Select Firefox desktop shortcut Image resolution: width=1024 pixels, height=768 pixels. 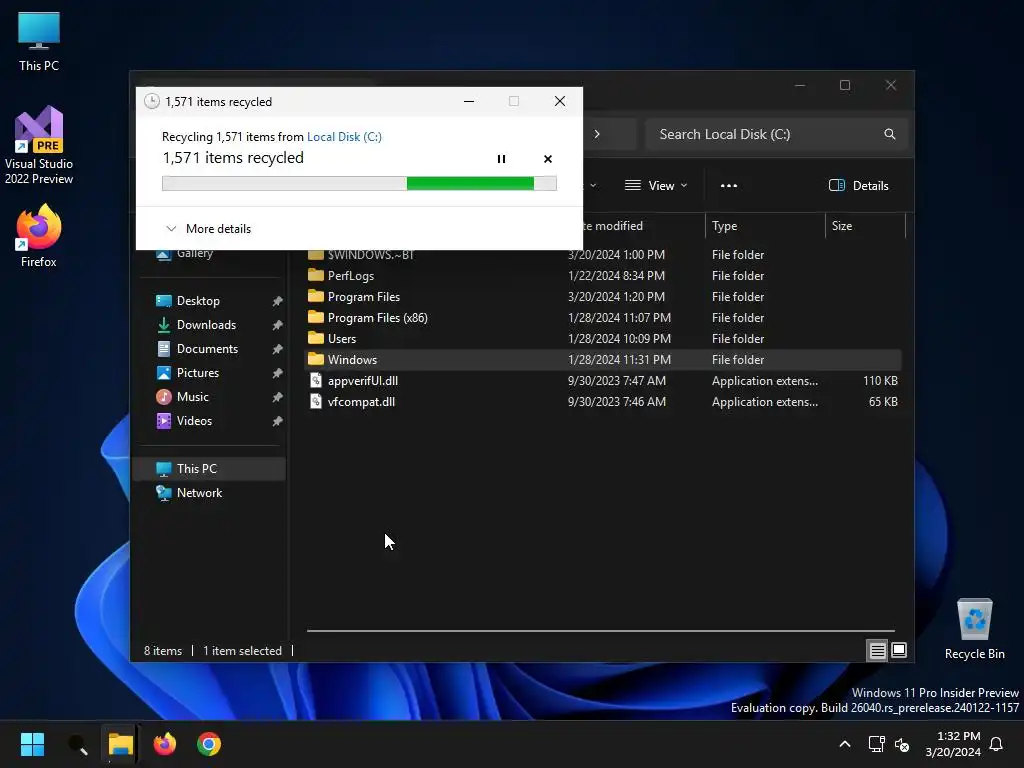click(x=39, y=236)
